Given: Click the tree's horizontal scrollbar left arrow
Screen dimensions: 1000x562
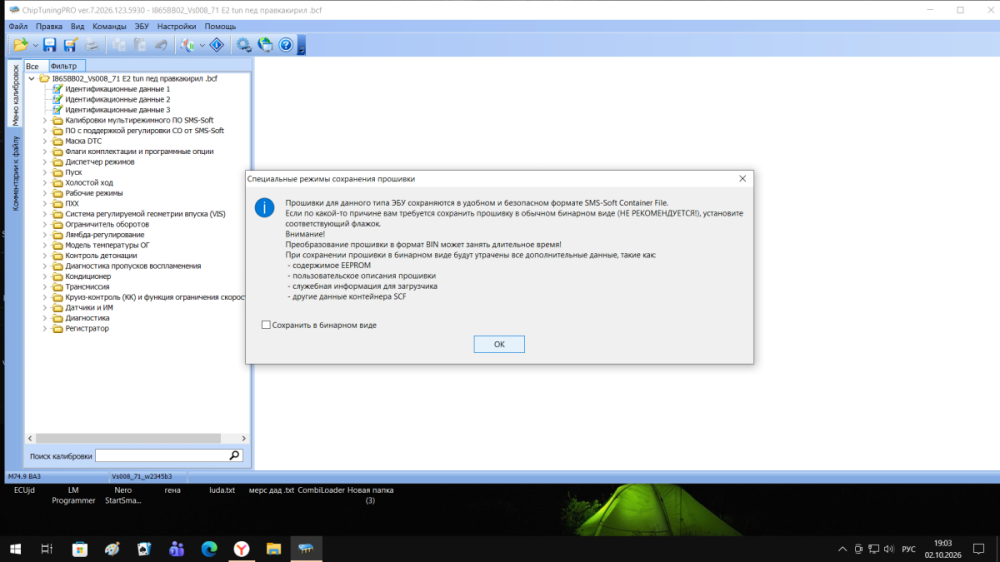Looking at the screenshot, I should click(30, 438).
